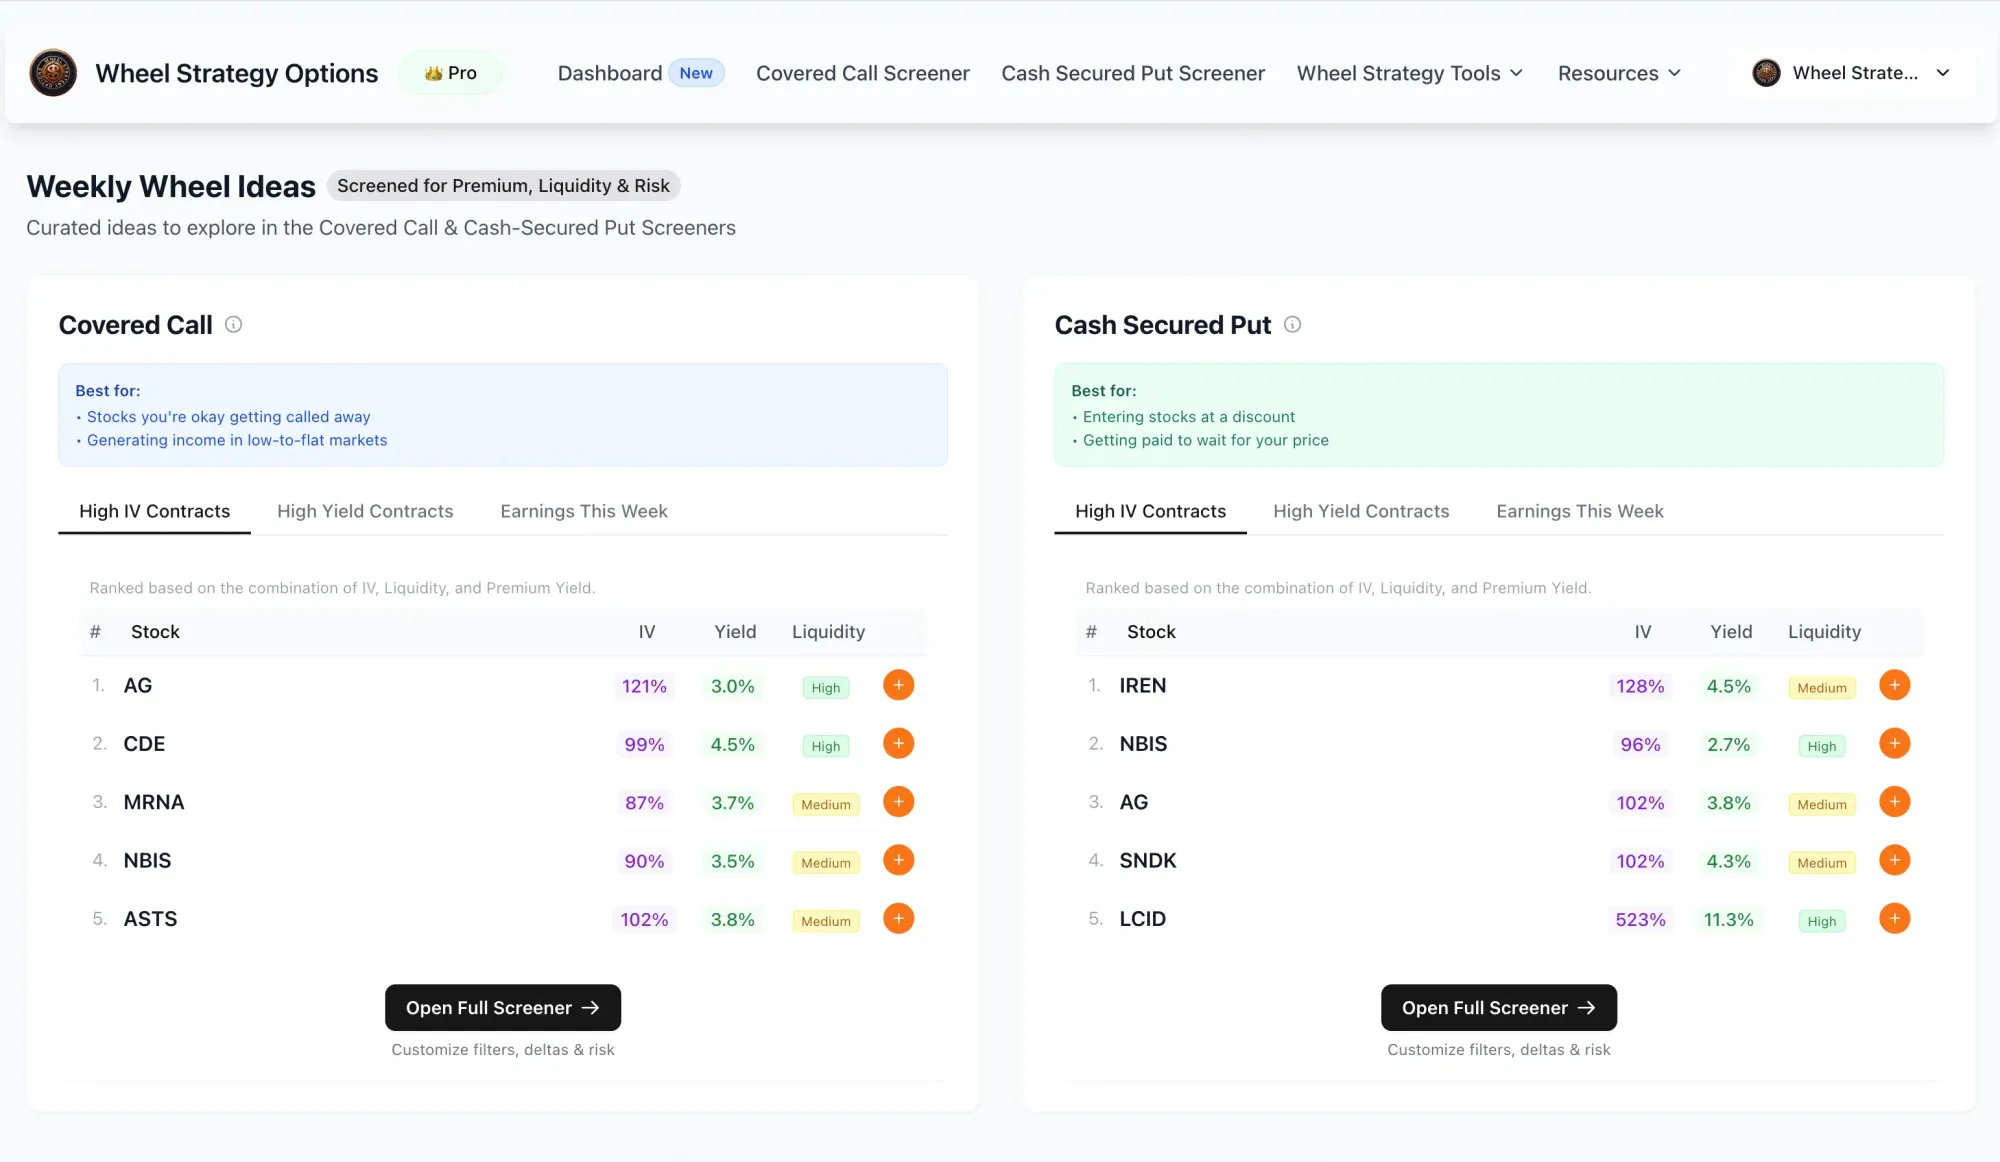
Task: Switch to Covered Call High Yield Contracts tab
Action: pos(365,511)
